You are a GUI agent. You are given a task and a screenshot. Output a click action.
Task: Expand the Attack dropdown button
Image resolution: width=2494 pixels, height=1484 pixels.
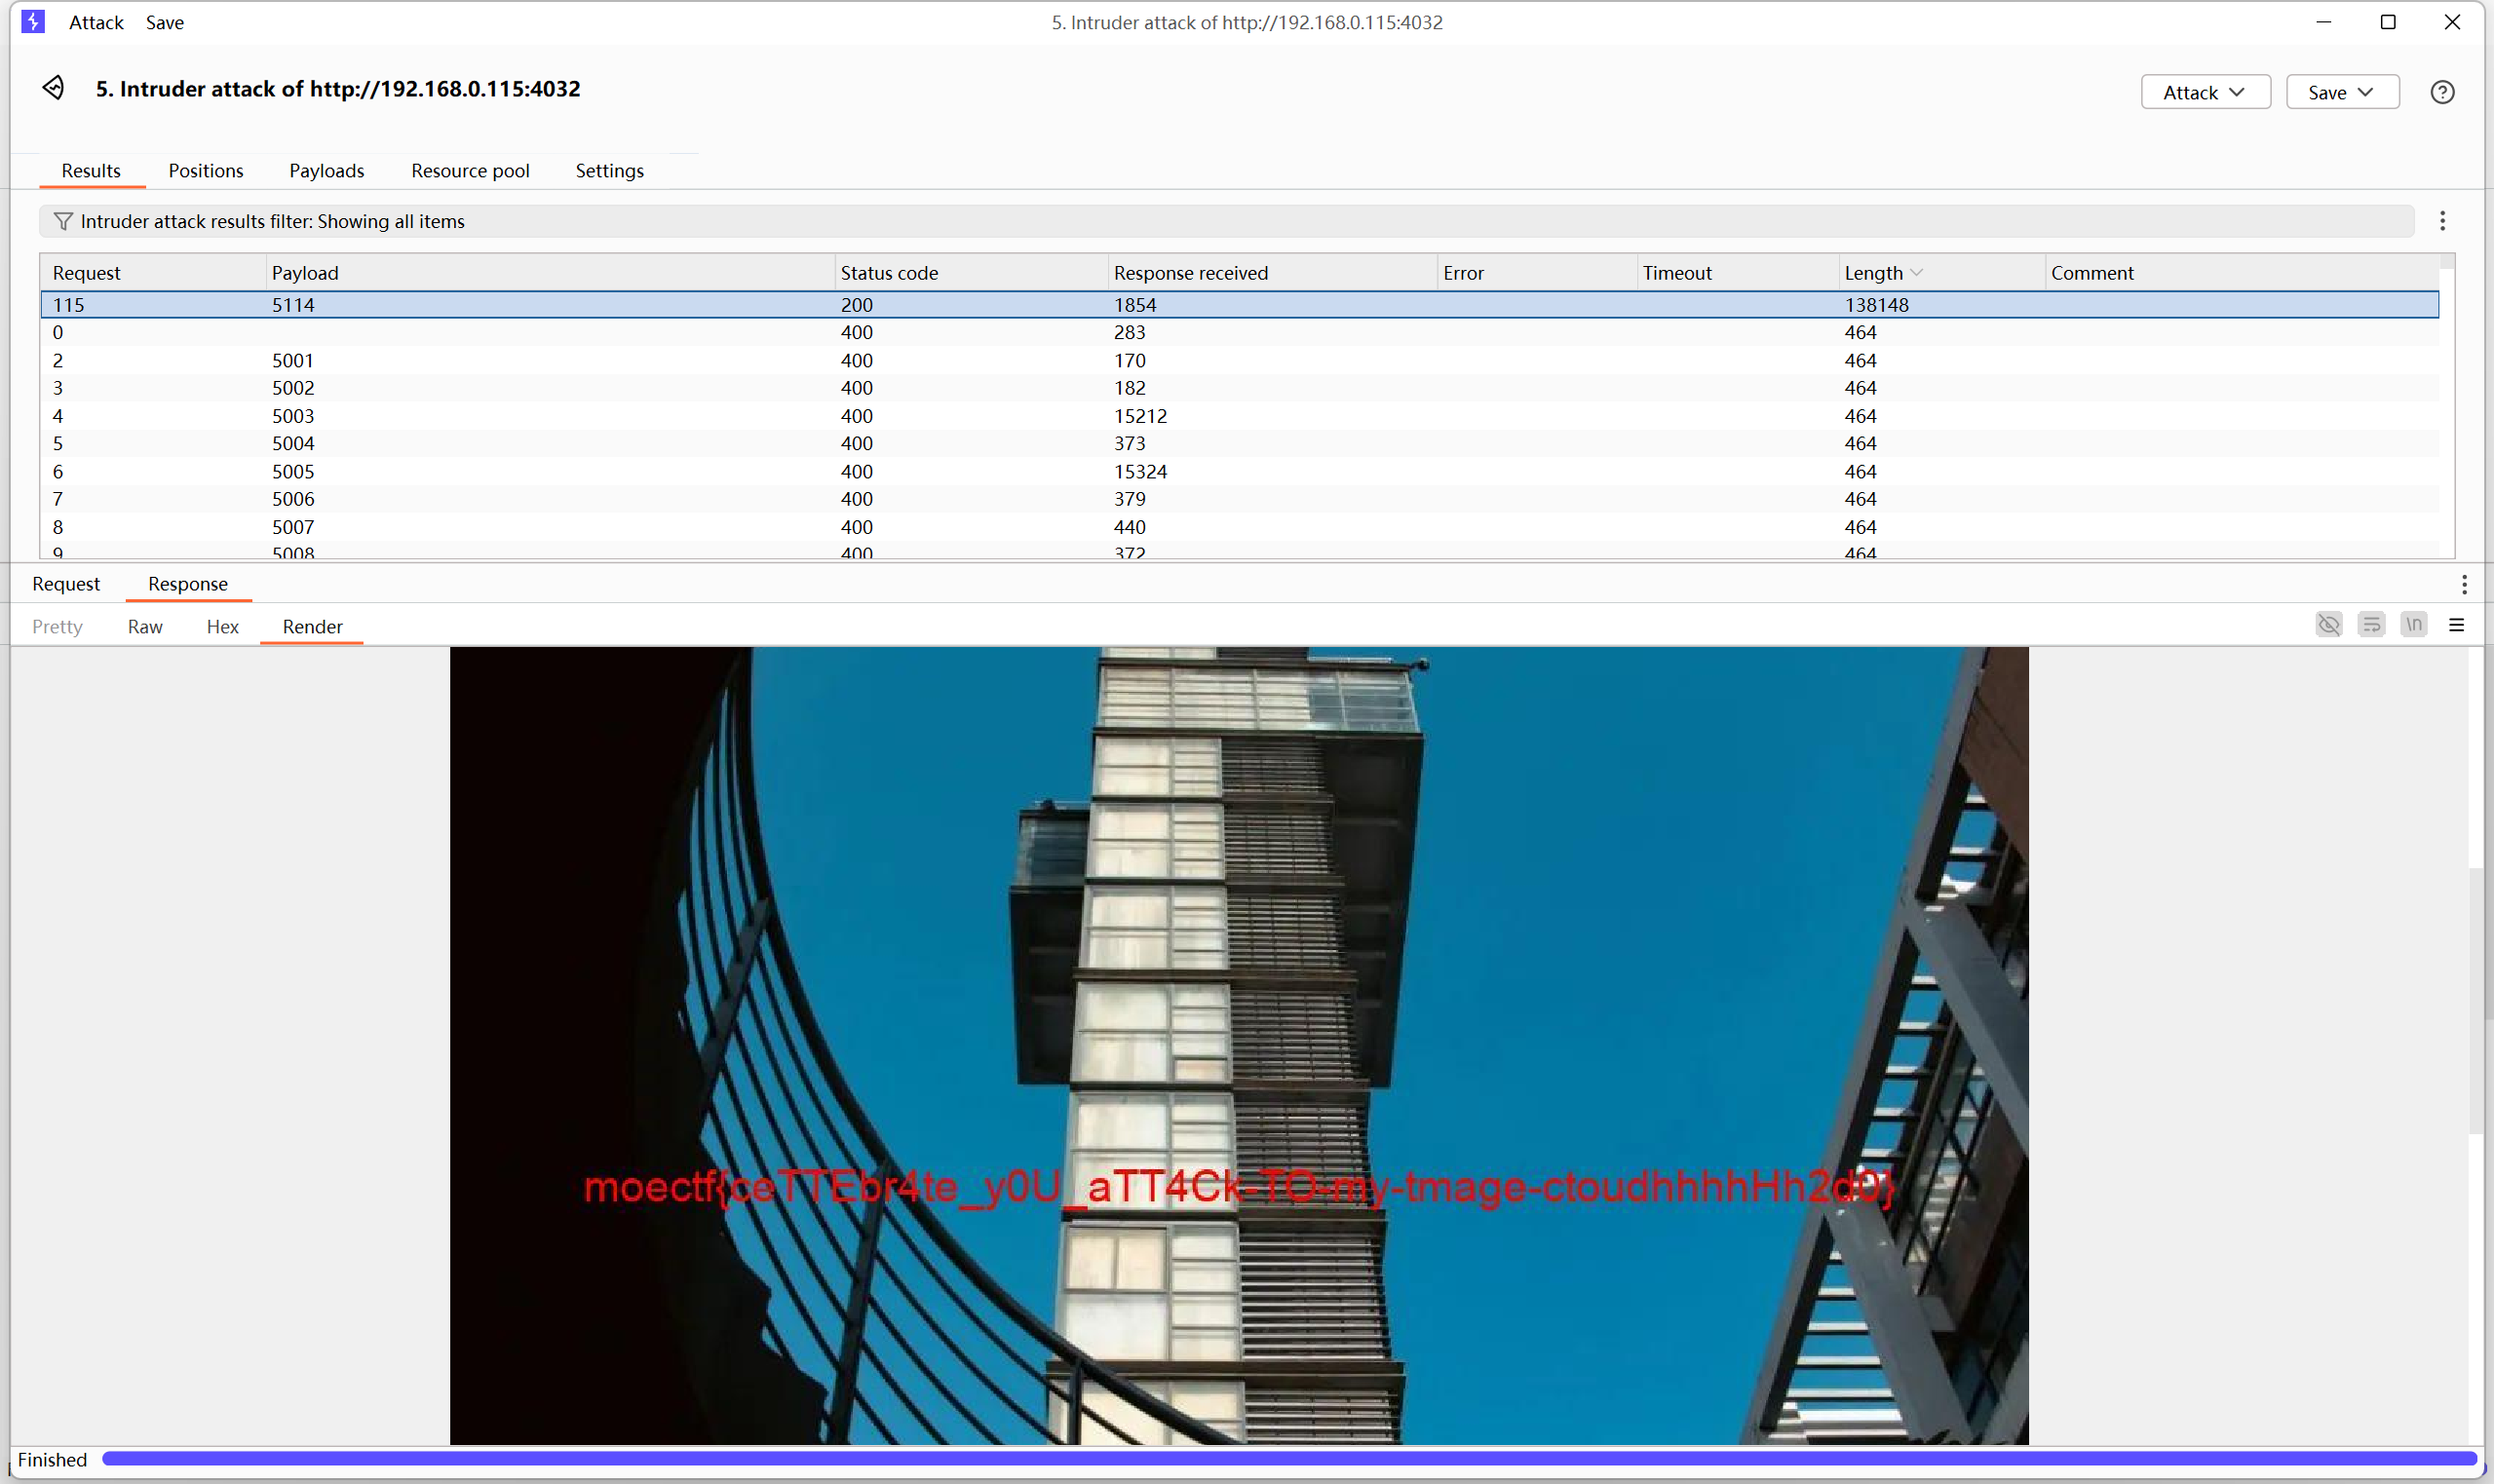2205,92
